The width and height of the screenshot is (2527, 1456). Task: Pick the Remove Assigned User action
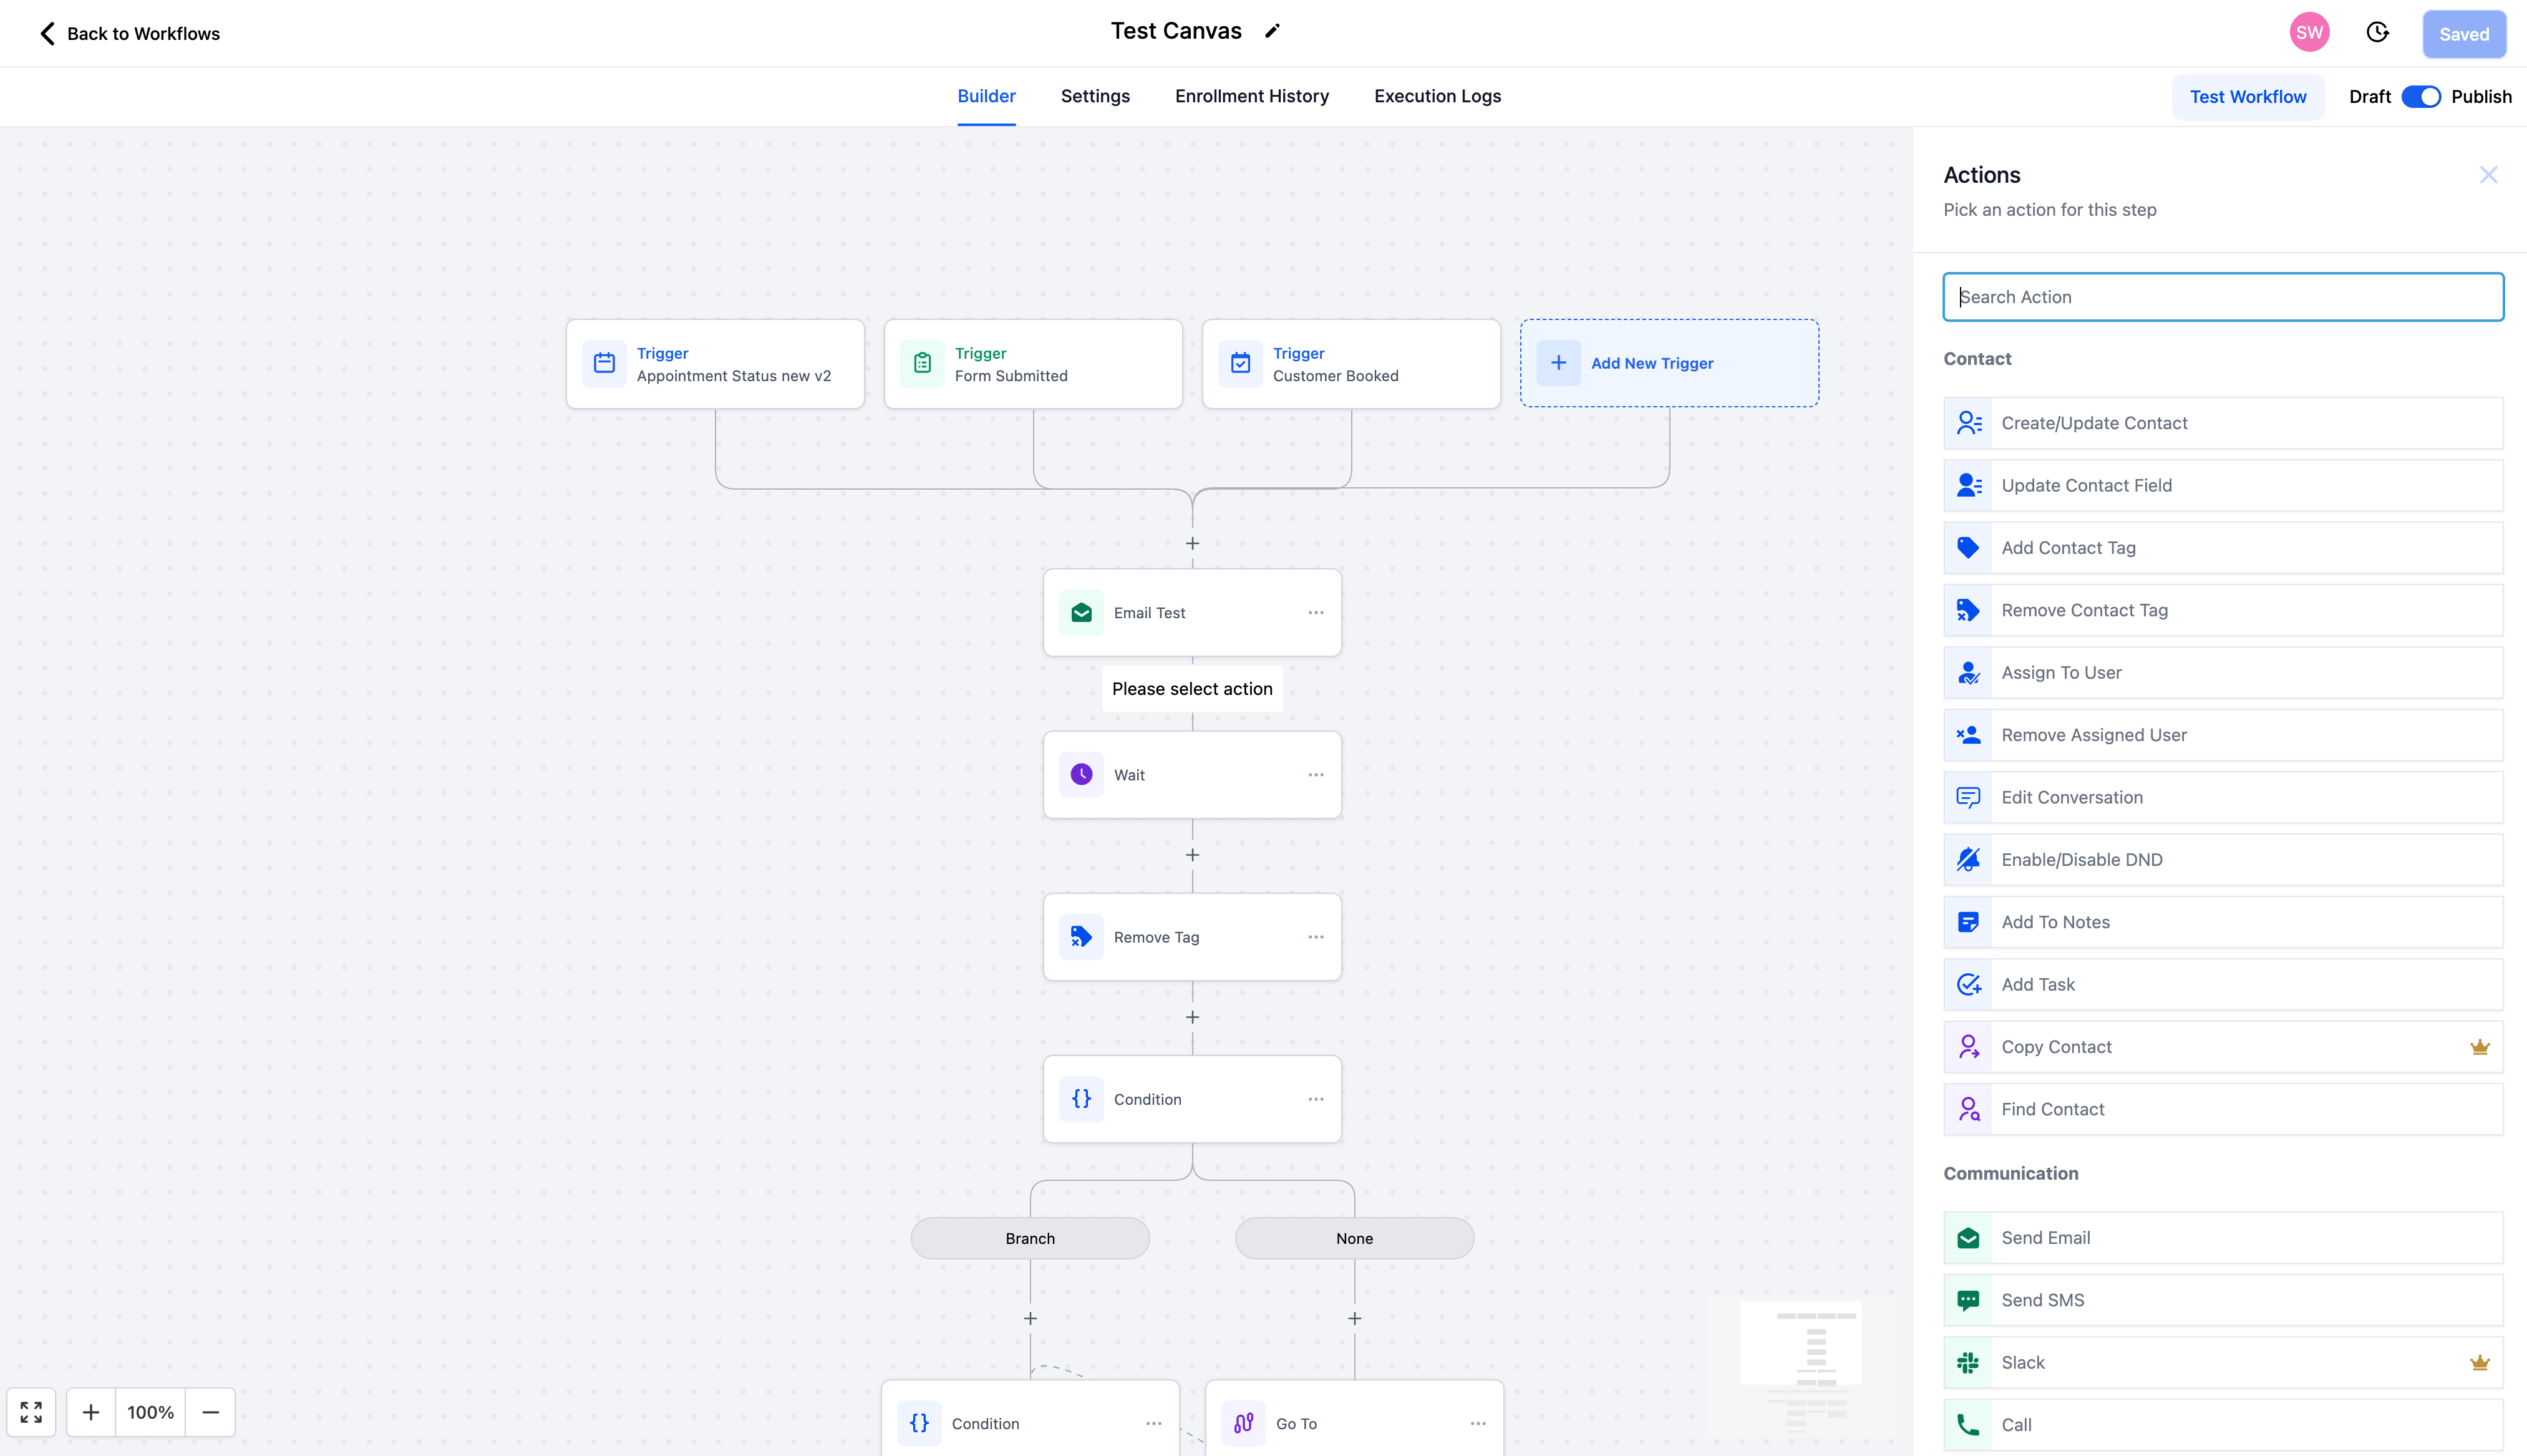pos(2222,735)
